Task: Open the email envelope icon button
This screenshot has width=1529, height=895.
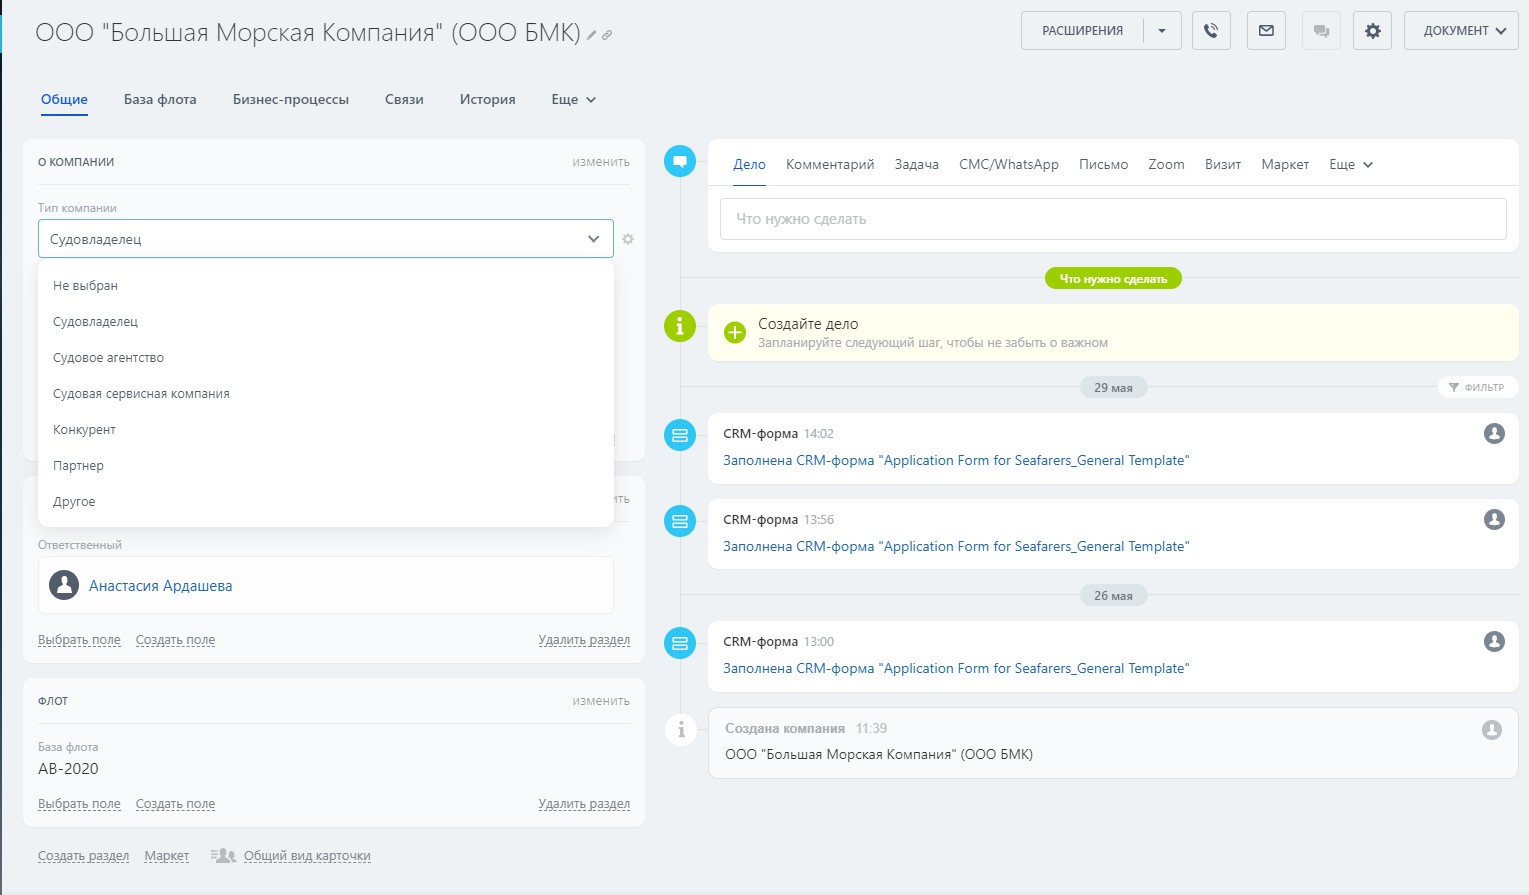Action: coord(1266,31)
